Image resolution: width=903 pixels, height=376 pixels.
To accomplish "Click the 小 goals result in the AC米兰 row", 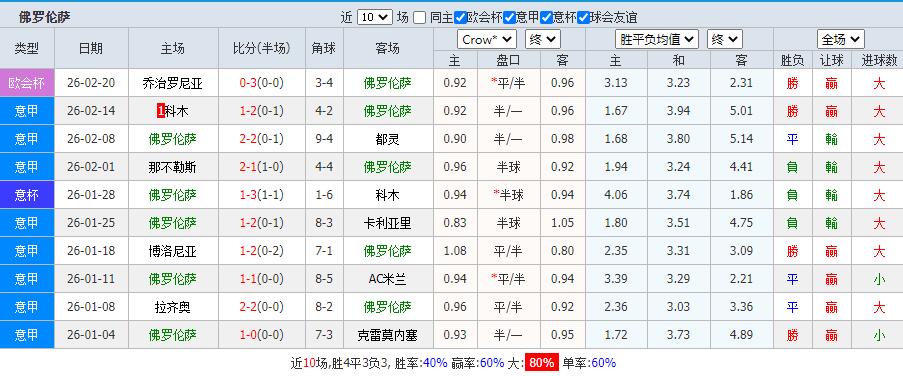I will [x=879, y=279].
